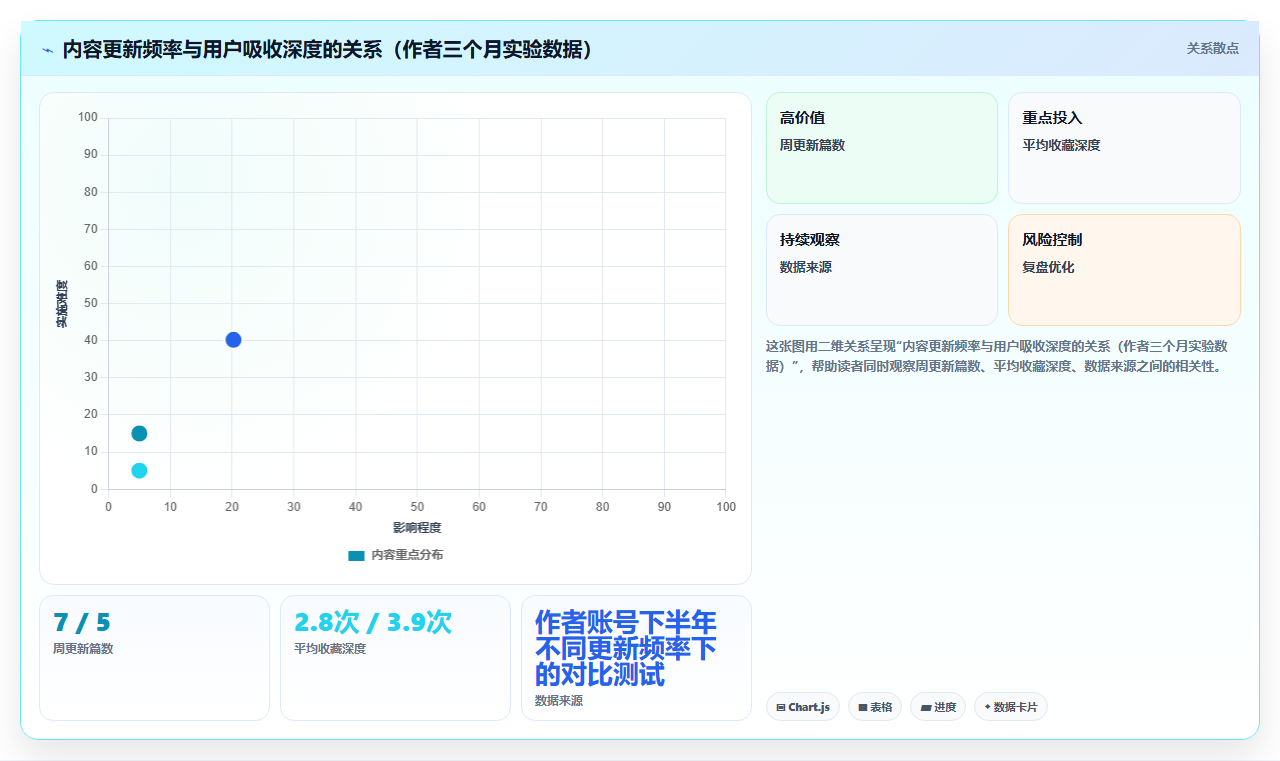Click the 数据来源 text in 持续观察 card

(806, 267)
